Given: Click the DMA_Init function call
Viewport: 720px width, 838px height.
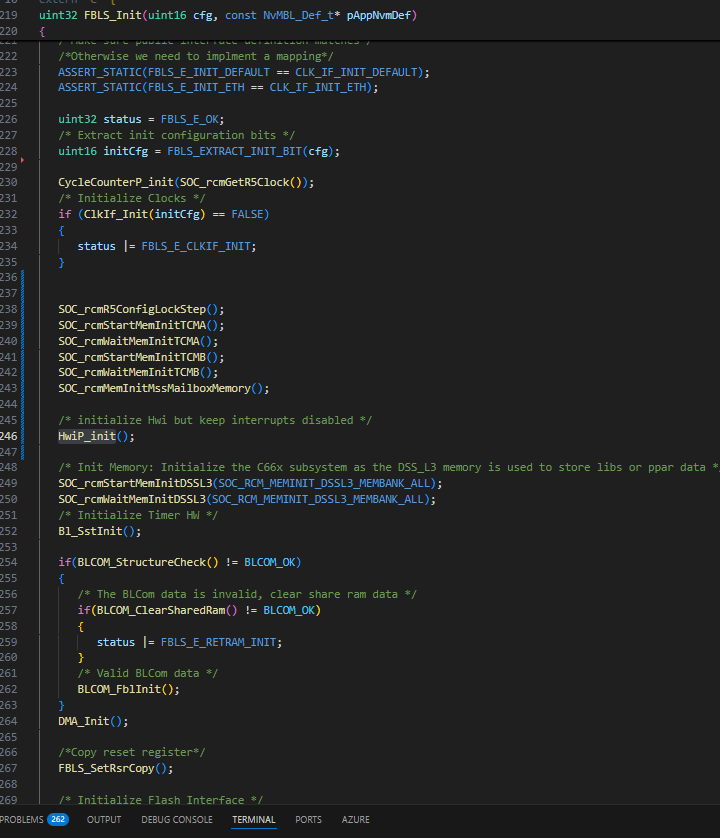Looking at the screenshot, I should [x=83, y=721].
